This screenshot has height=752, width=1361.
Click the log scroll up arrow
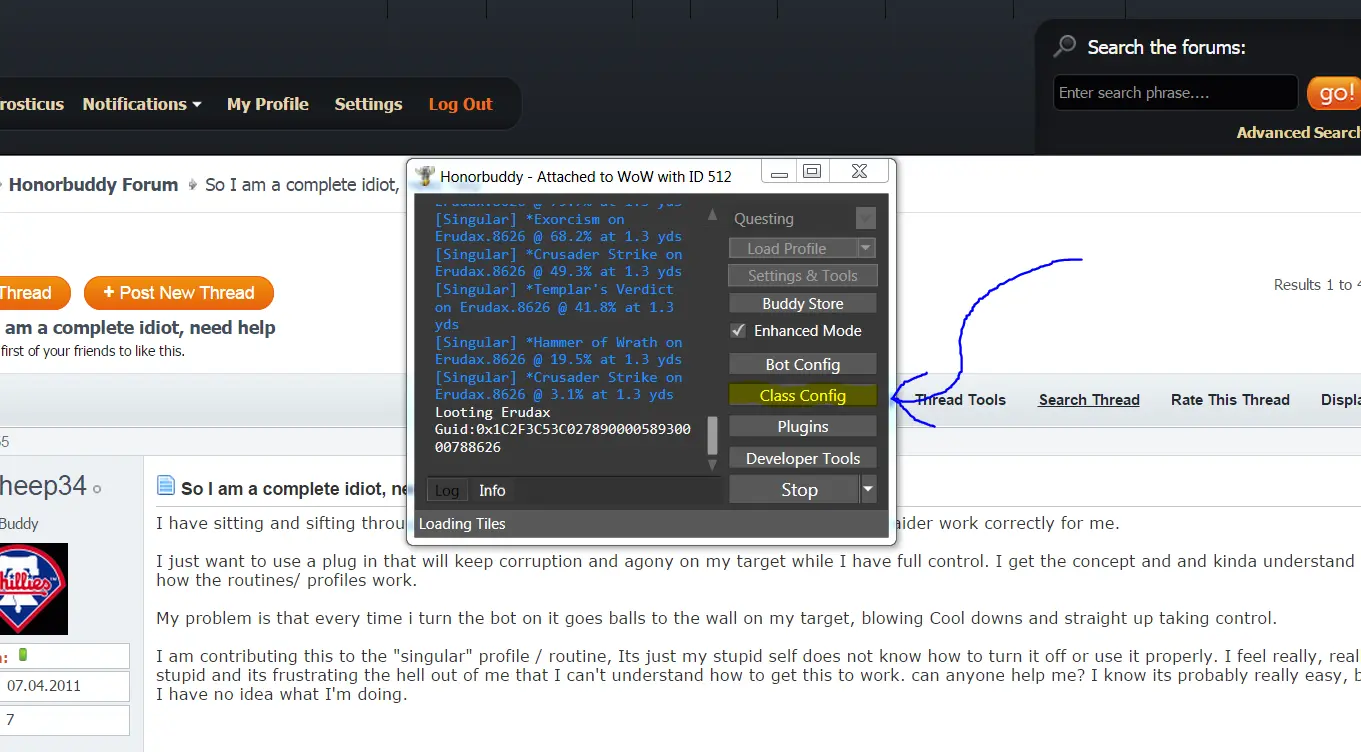tap(712, 214)
